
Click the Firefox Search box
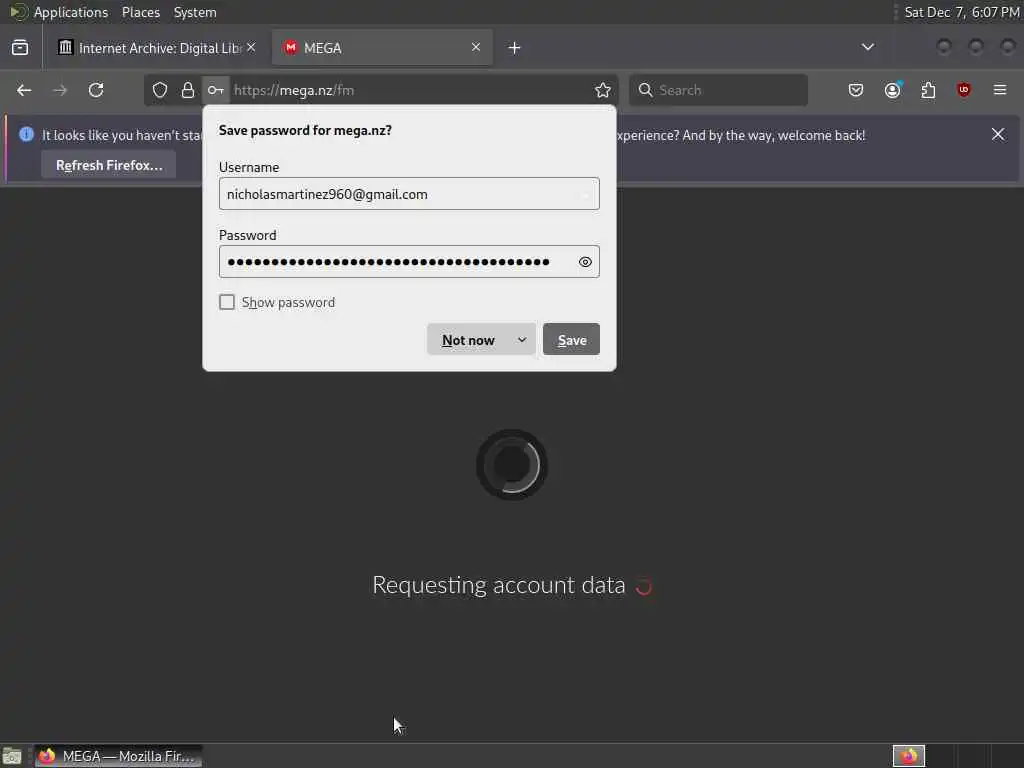click(x=718, y=90)
